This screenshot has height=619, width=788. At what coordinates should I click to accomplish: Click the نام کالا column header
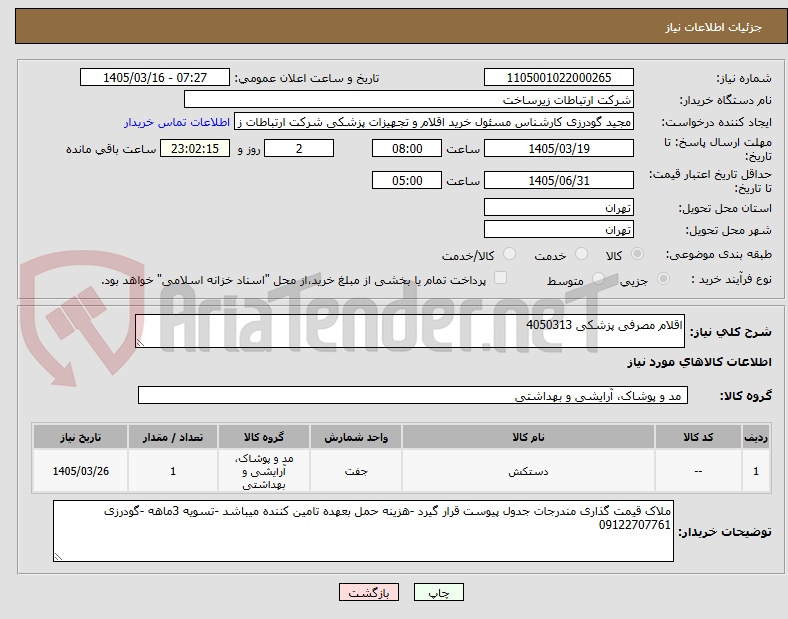[x=528, y=437]
